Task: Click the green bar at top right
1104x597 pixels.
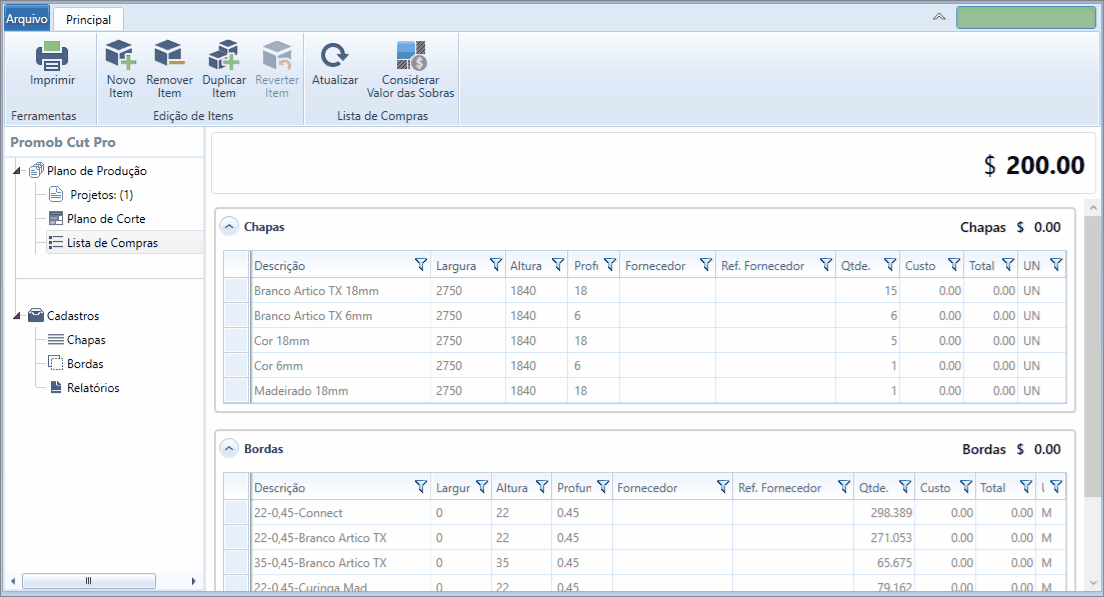Action: (x=1025, y=18)
